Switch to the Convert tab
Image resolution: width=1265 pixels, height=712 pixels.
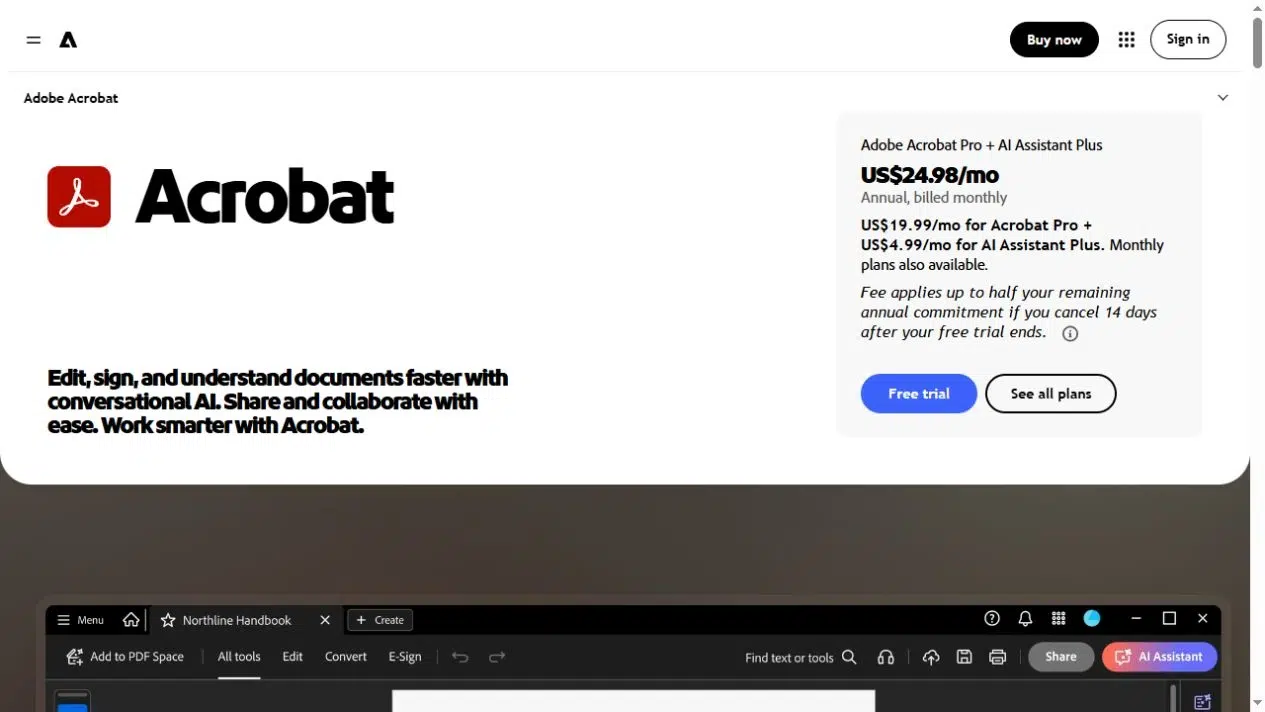point(346,657)
